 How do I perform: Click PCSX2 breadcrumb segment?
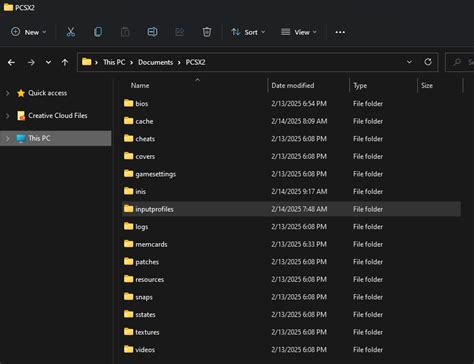[x=195, y=62]
